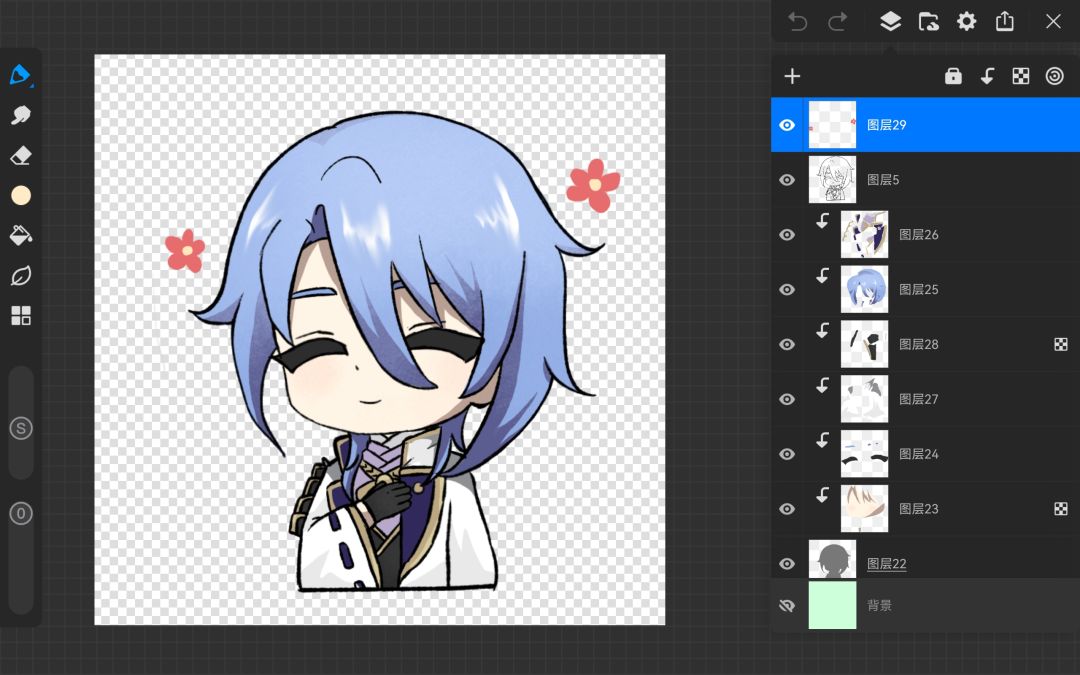Select thumbnail of 图层5
The width and height of the screenshot is (1080, 675).
coord(832,180)
